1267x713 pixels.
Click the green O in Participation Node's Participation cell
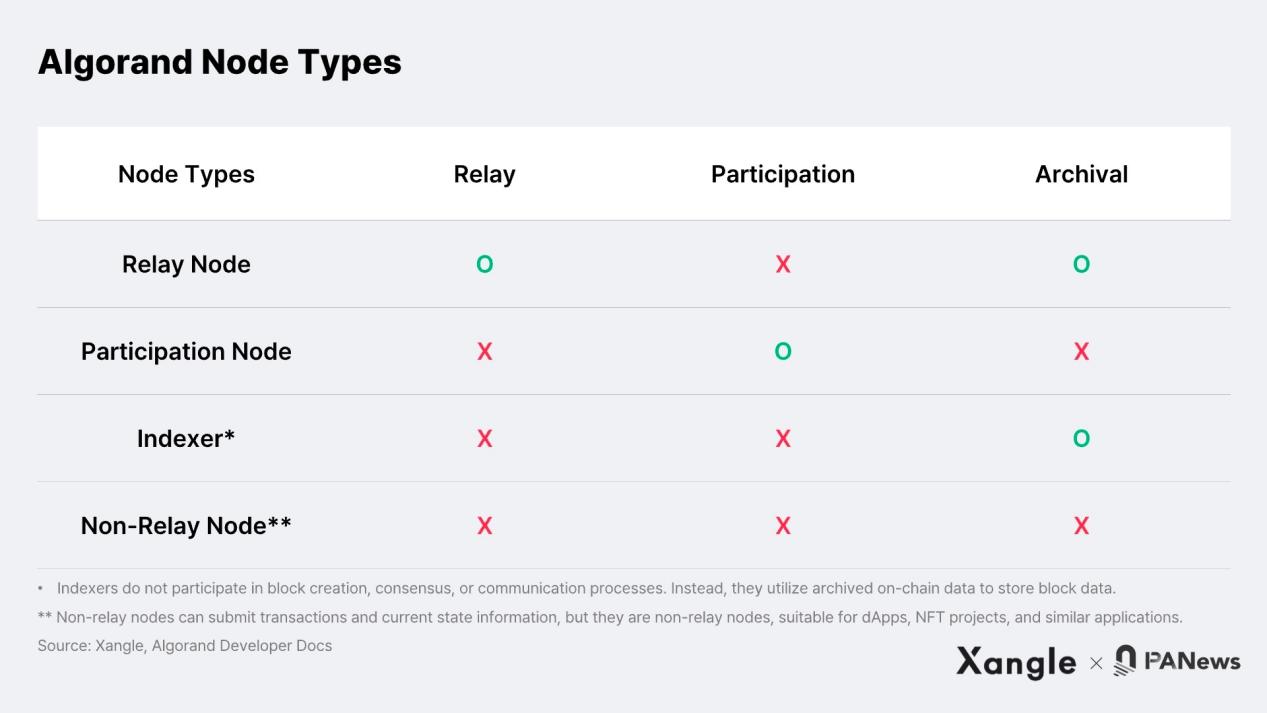(x=783, y=351)
